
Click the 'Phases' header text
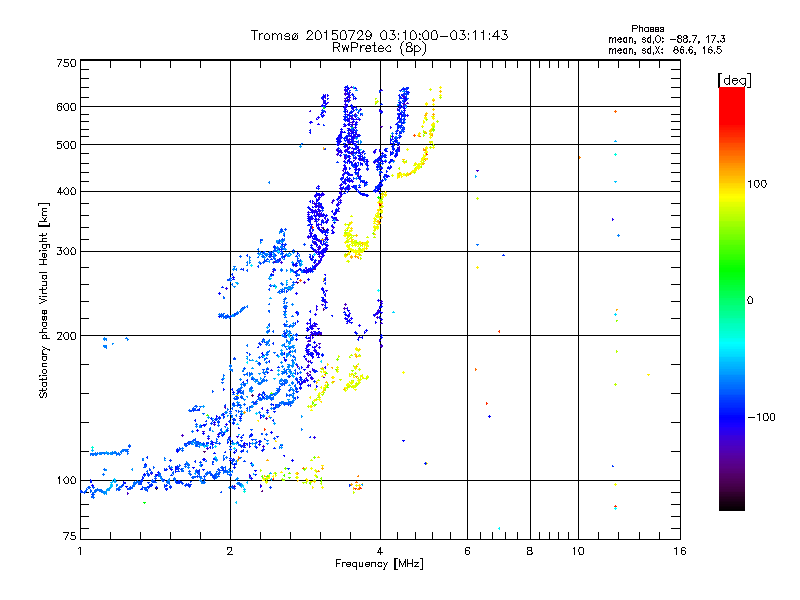tap(647, 29)
